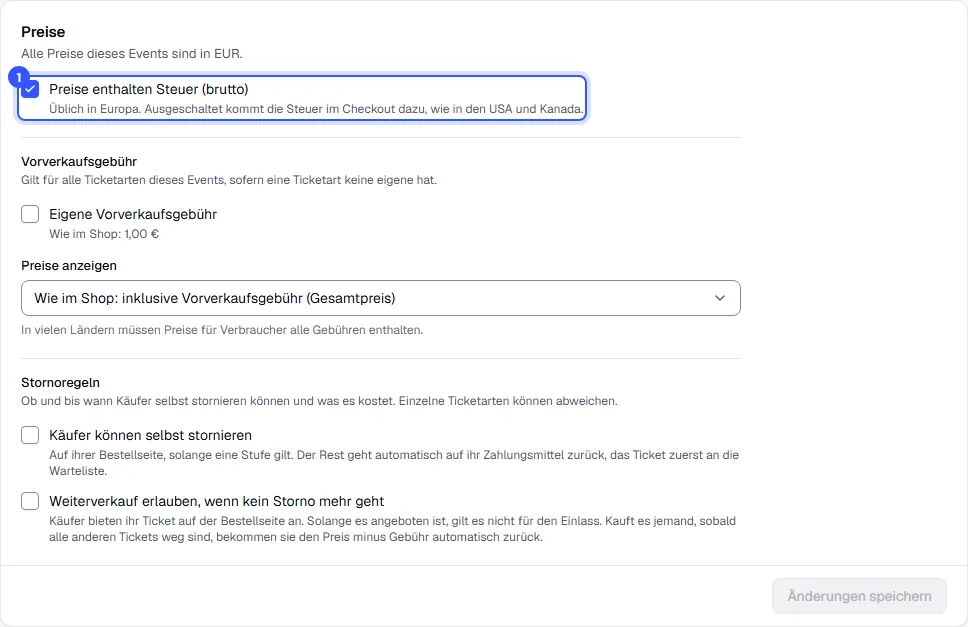Click the 'Käufer können selbst stornieren' label text
Viewport: 968px width, 627px height.
(151, 435)
